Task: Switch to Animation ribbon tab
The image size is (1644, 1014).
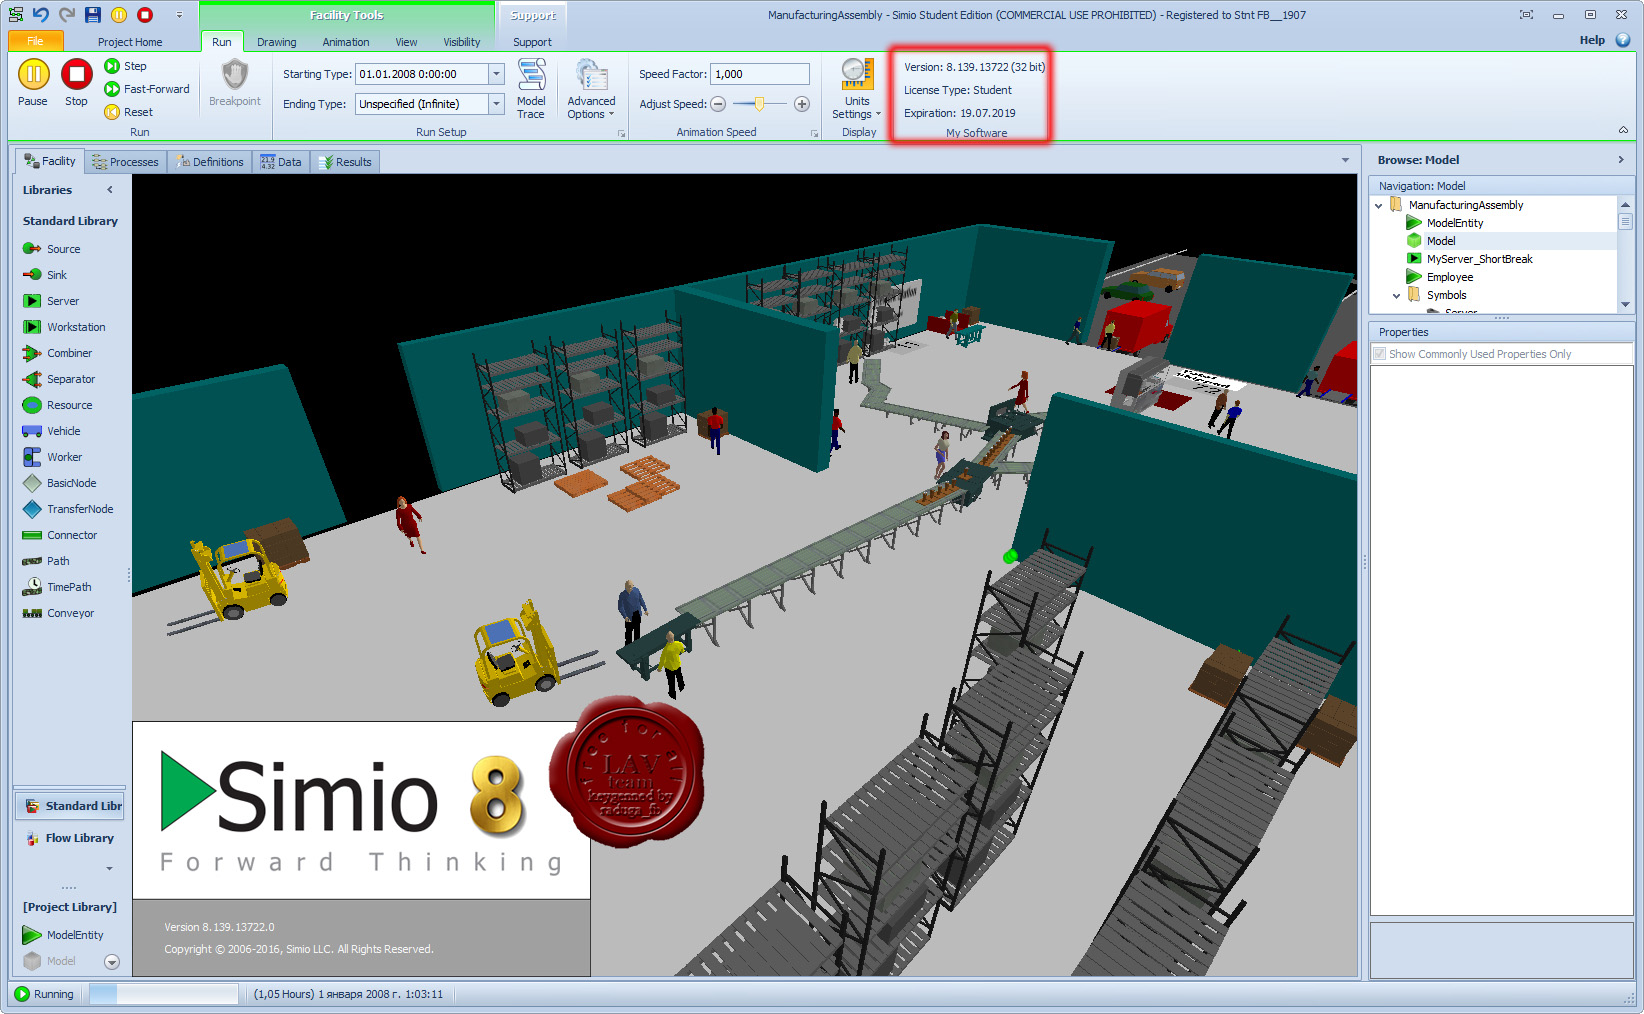Action: tap(346, 42)
